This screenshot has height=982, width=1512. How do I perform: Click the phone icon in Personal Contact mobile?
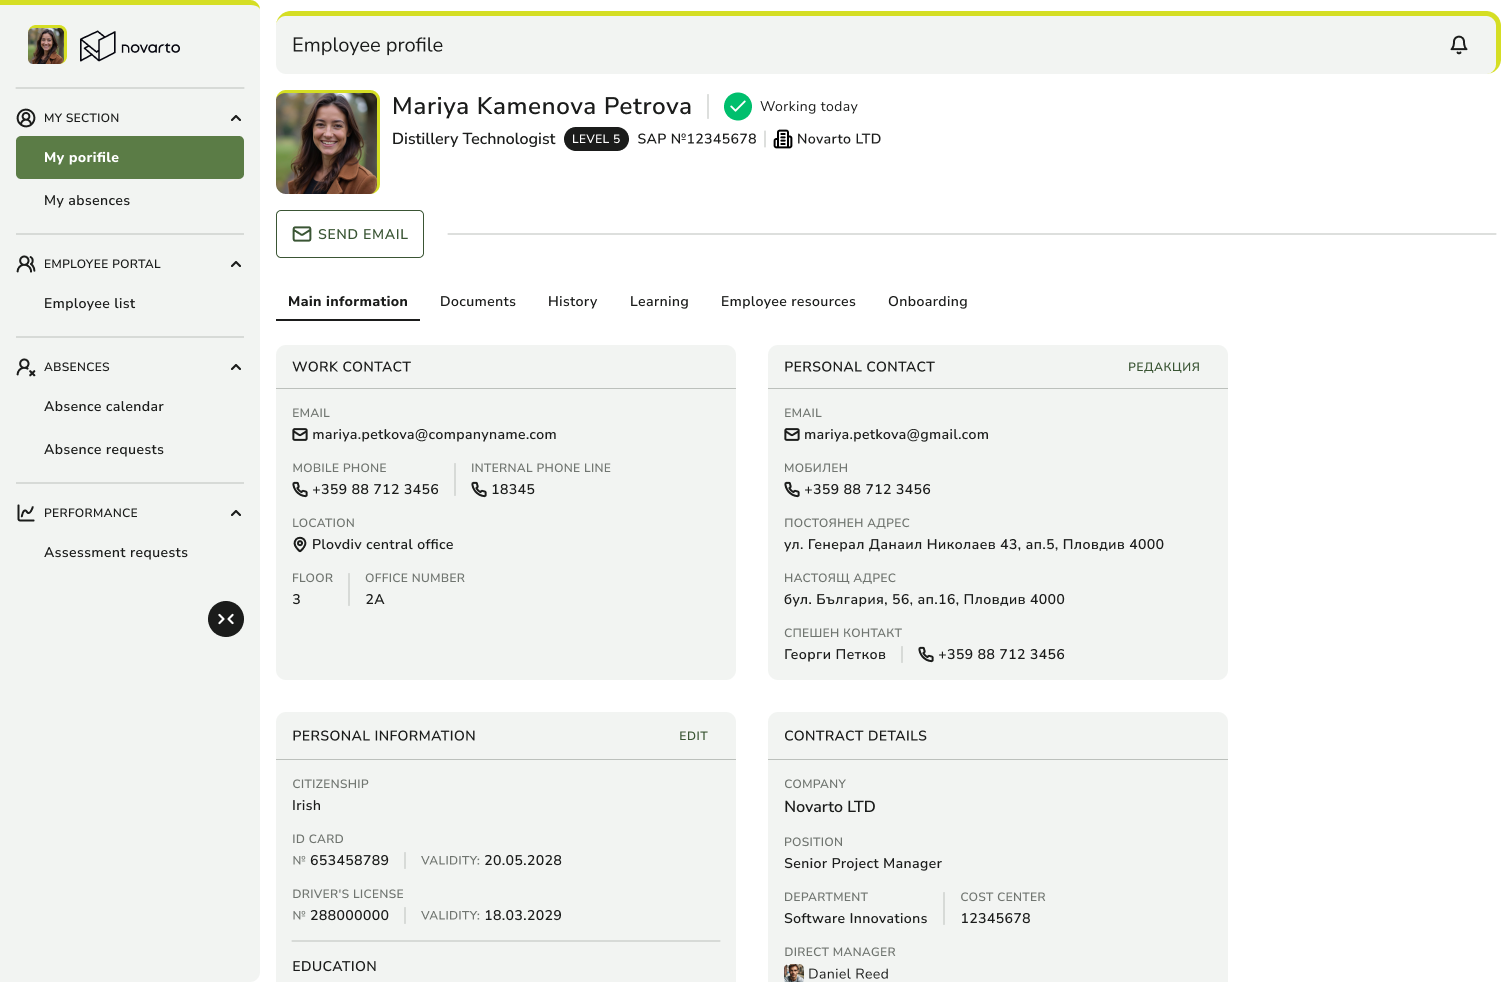[x=792, y=490]
